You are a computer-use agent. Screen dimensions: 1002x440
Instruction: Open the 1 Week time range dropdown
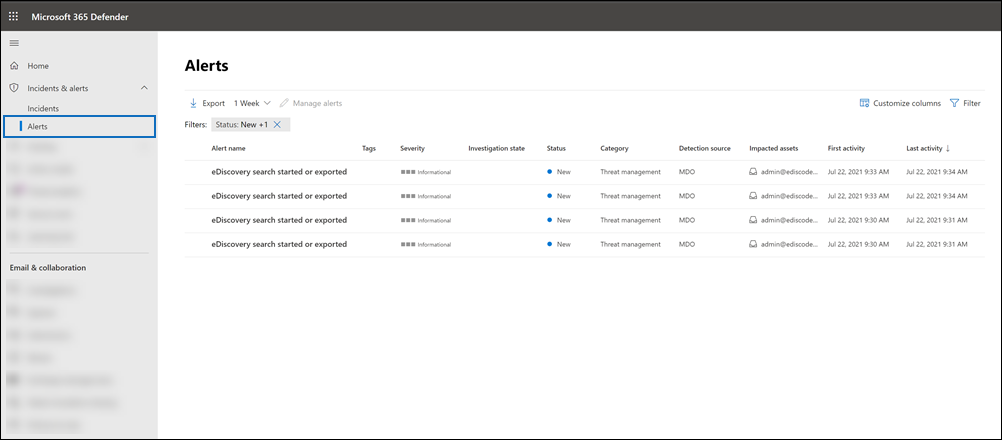click(x=252, y=103)
